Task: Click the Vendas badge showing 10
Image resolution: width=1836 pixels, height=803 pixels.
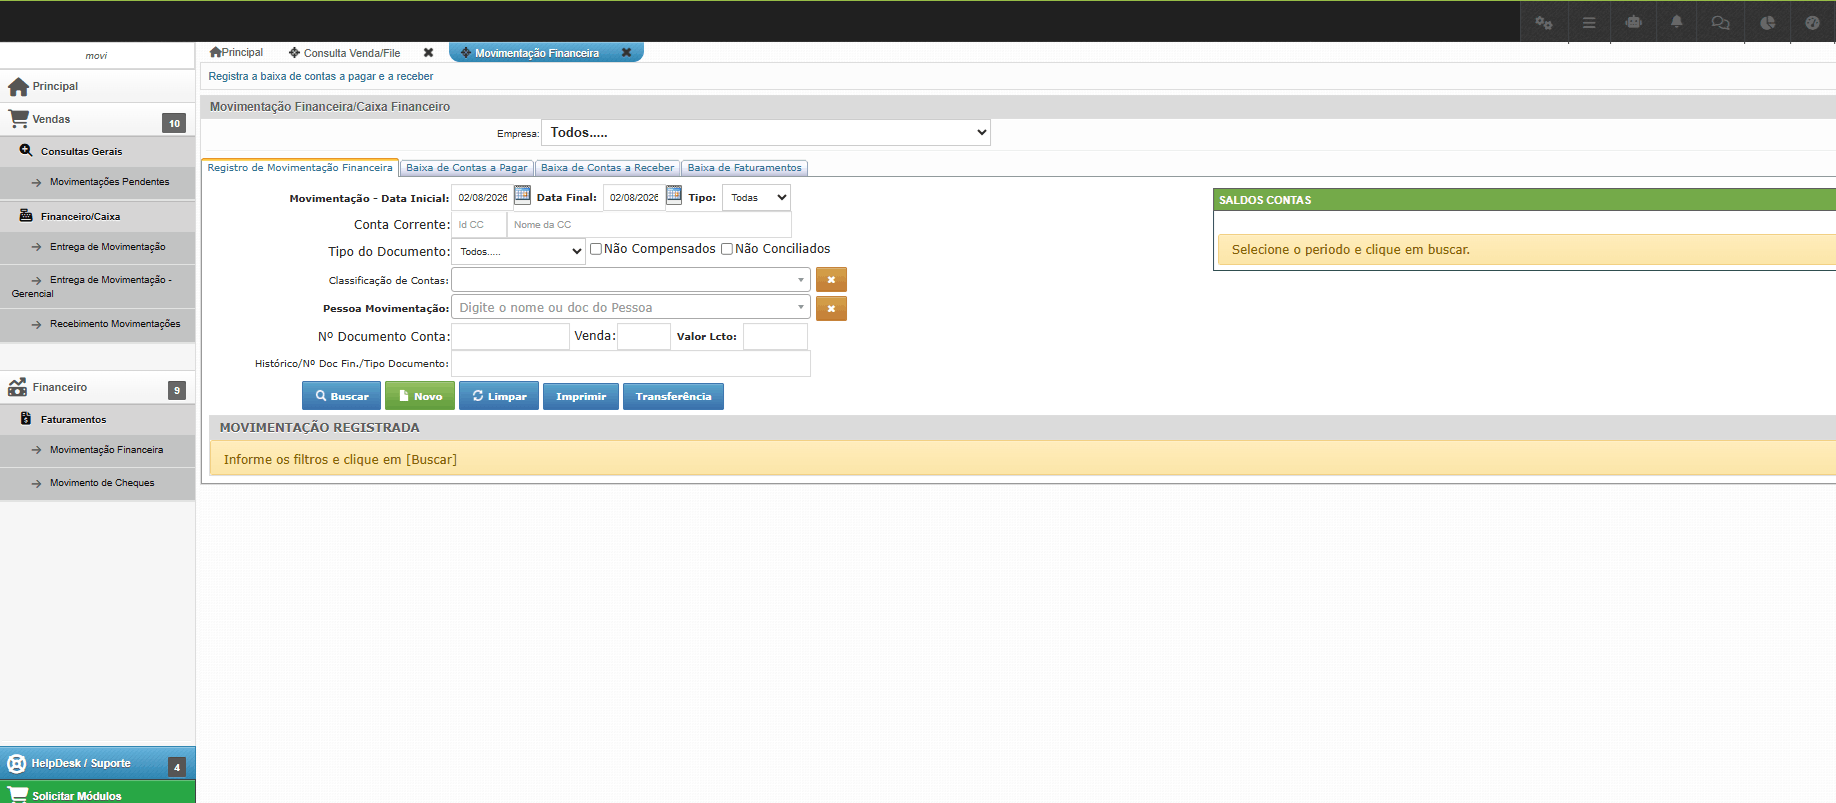Action: (174, 123)
